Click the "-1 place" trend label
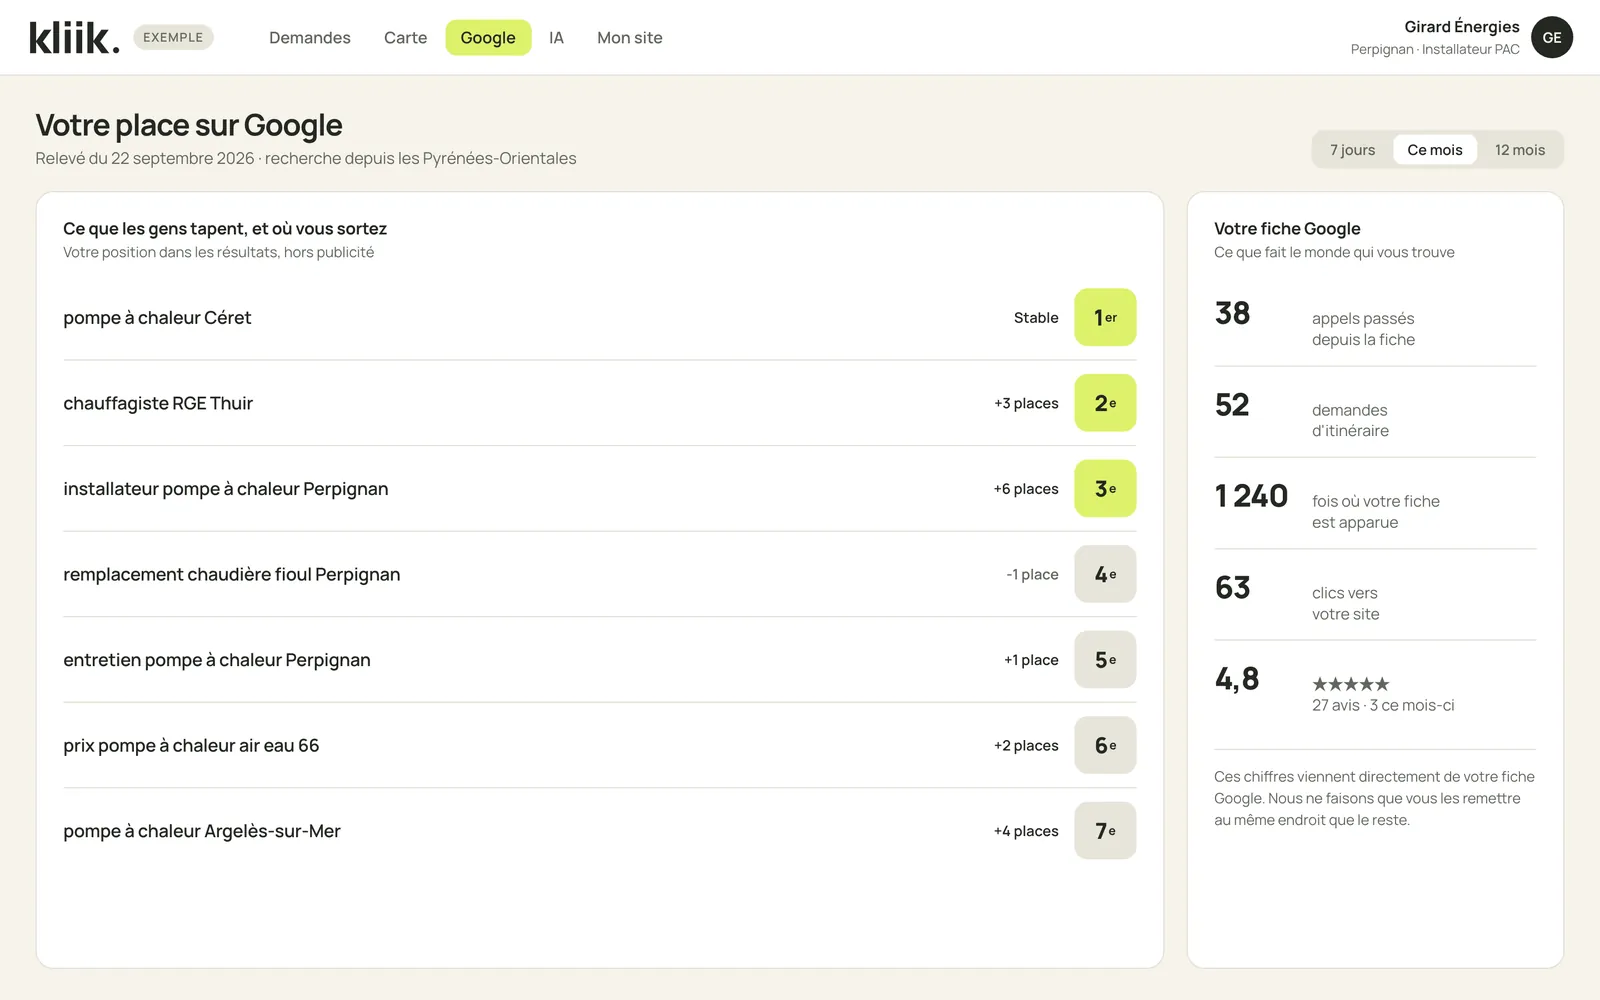The height and width of the screenshot is (1000, 1600). [x=1032, y=574]
